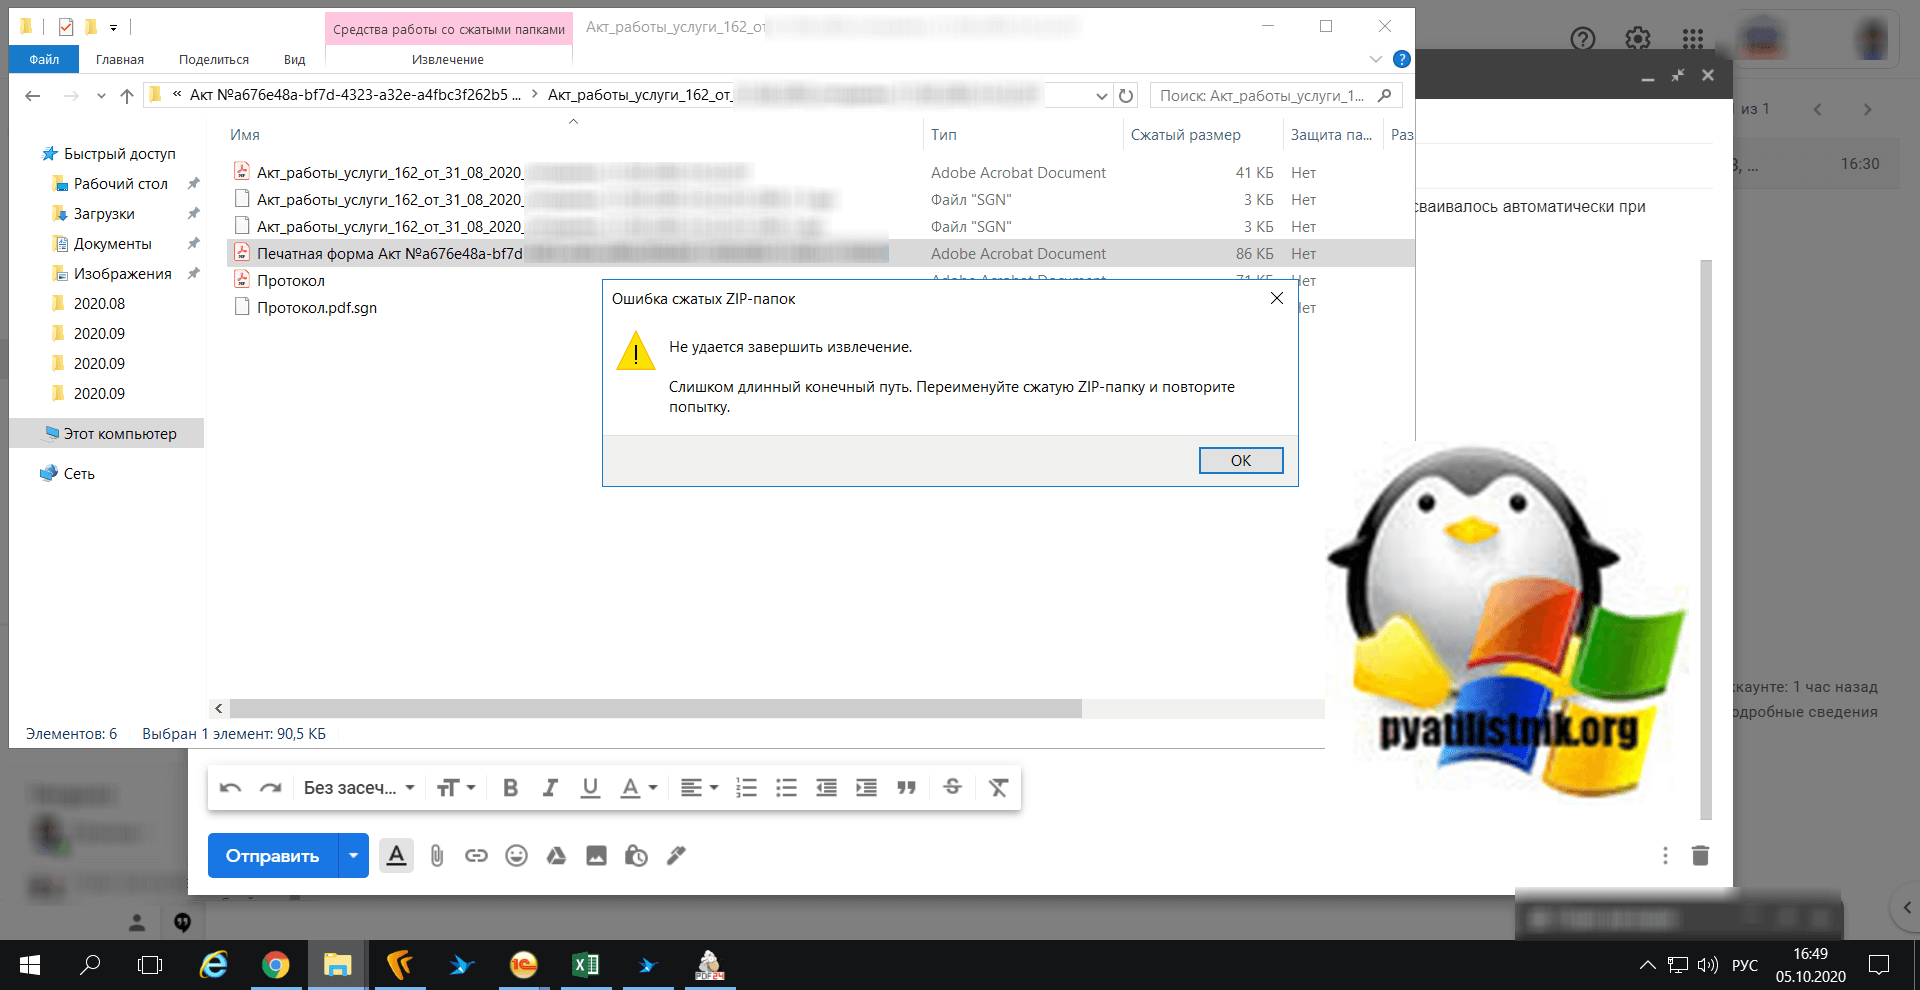1920x990 pixels.
Task: Toggle underline formatting in compose
Action: 590,788
